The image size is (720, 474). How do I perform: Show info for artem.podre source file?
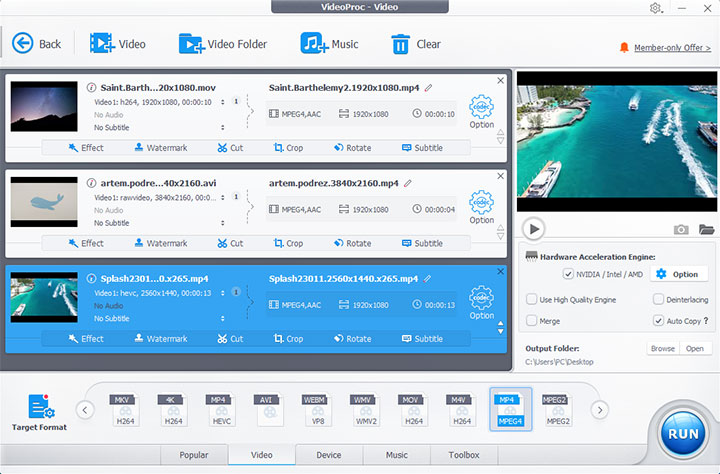[x=91, y=183]
